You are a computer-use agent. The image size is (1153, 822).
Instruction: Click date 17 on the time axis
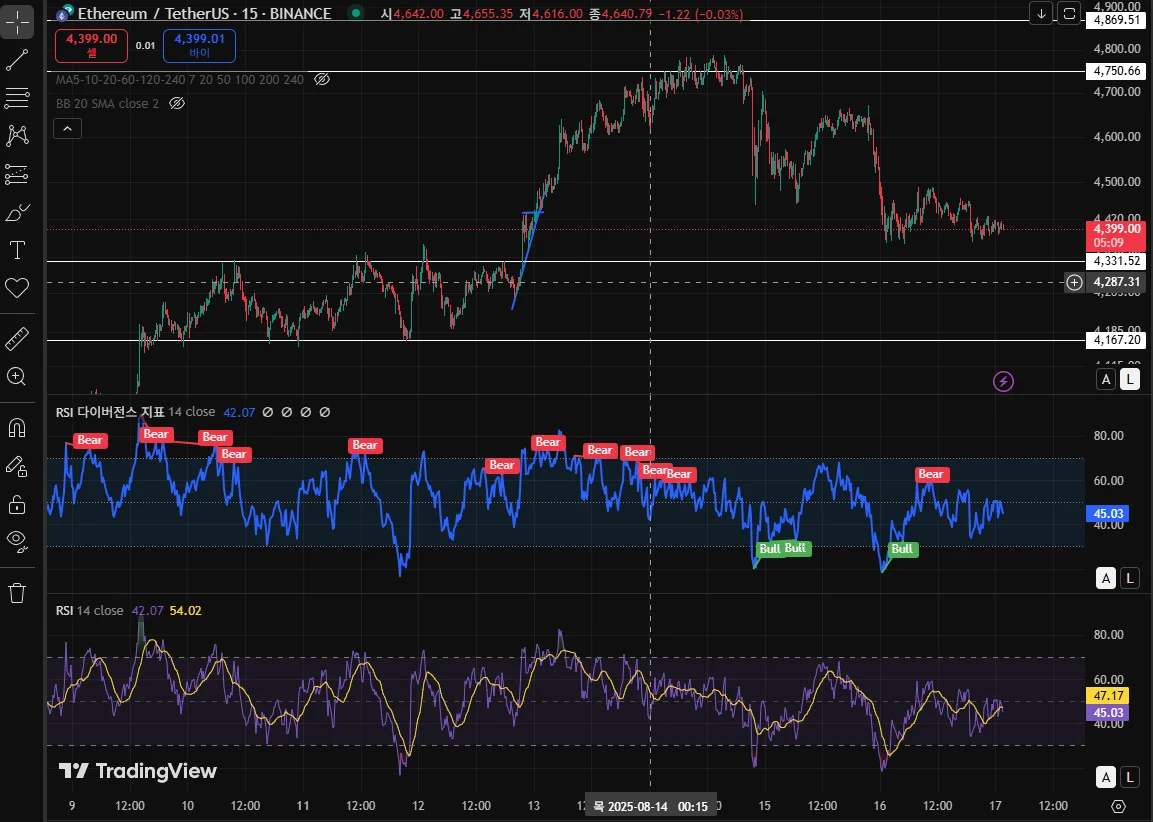[996, 806]
